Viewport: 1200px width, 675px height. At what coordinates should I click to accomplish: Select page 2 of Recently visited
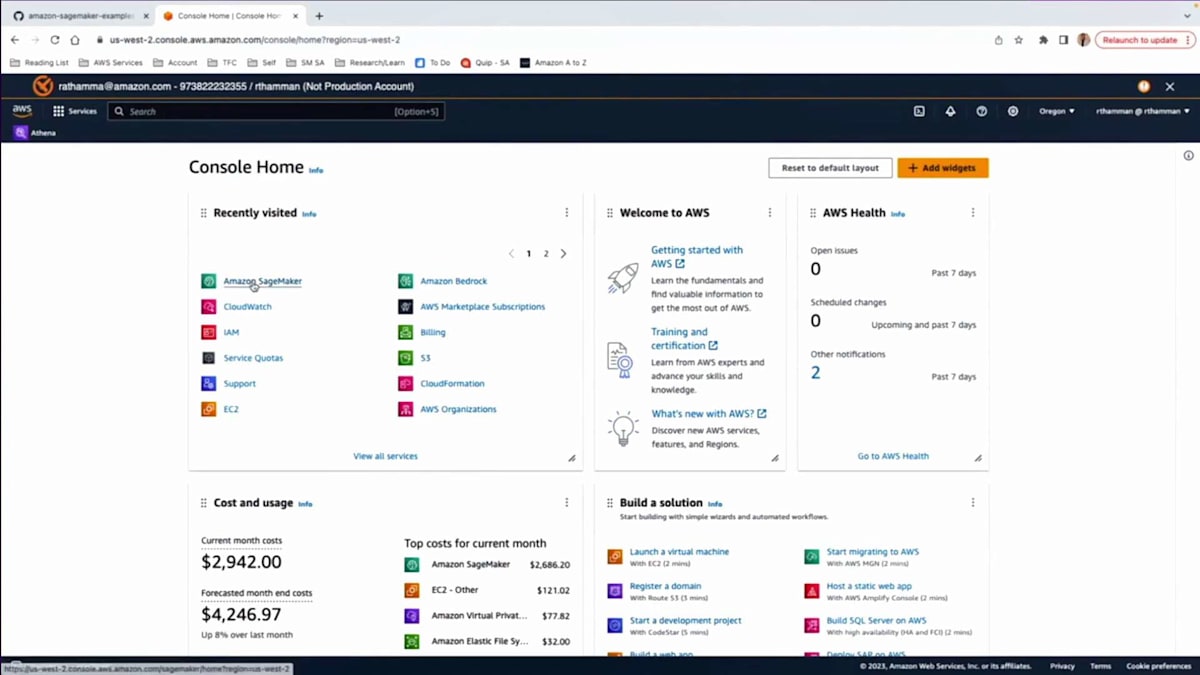pos(546,254)
